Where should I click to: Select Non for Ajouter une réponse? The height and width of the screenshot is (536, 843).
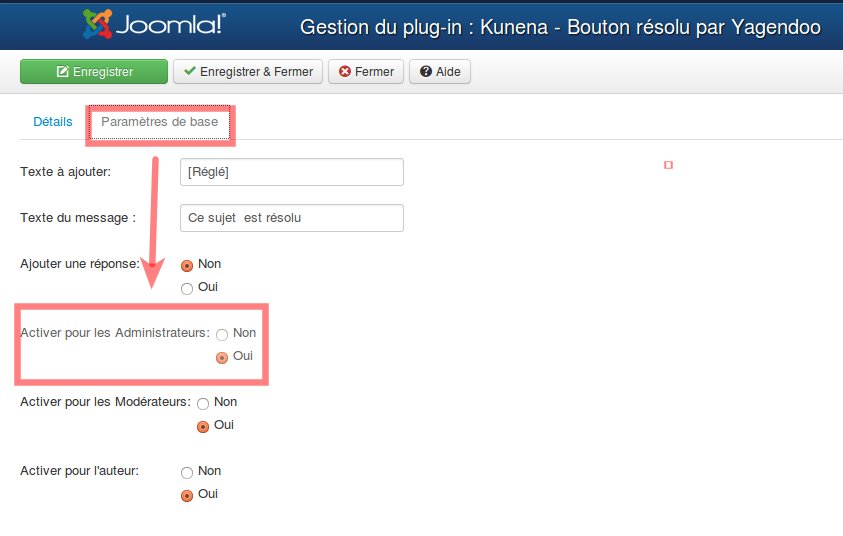[187, 266]
